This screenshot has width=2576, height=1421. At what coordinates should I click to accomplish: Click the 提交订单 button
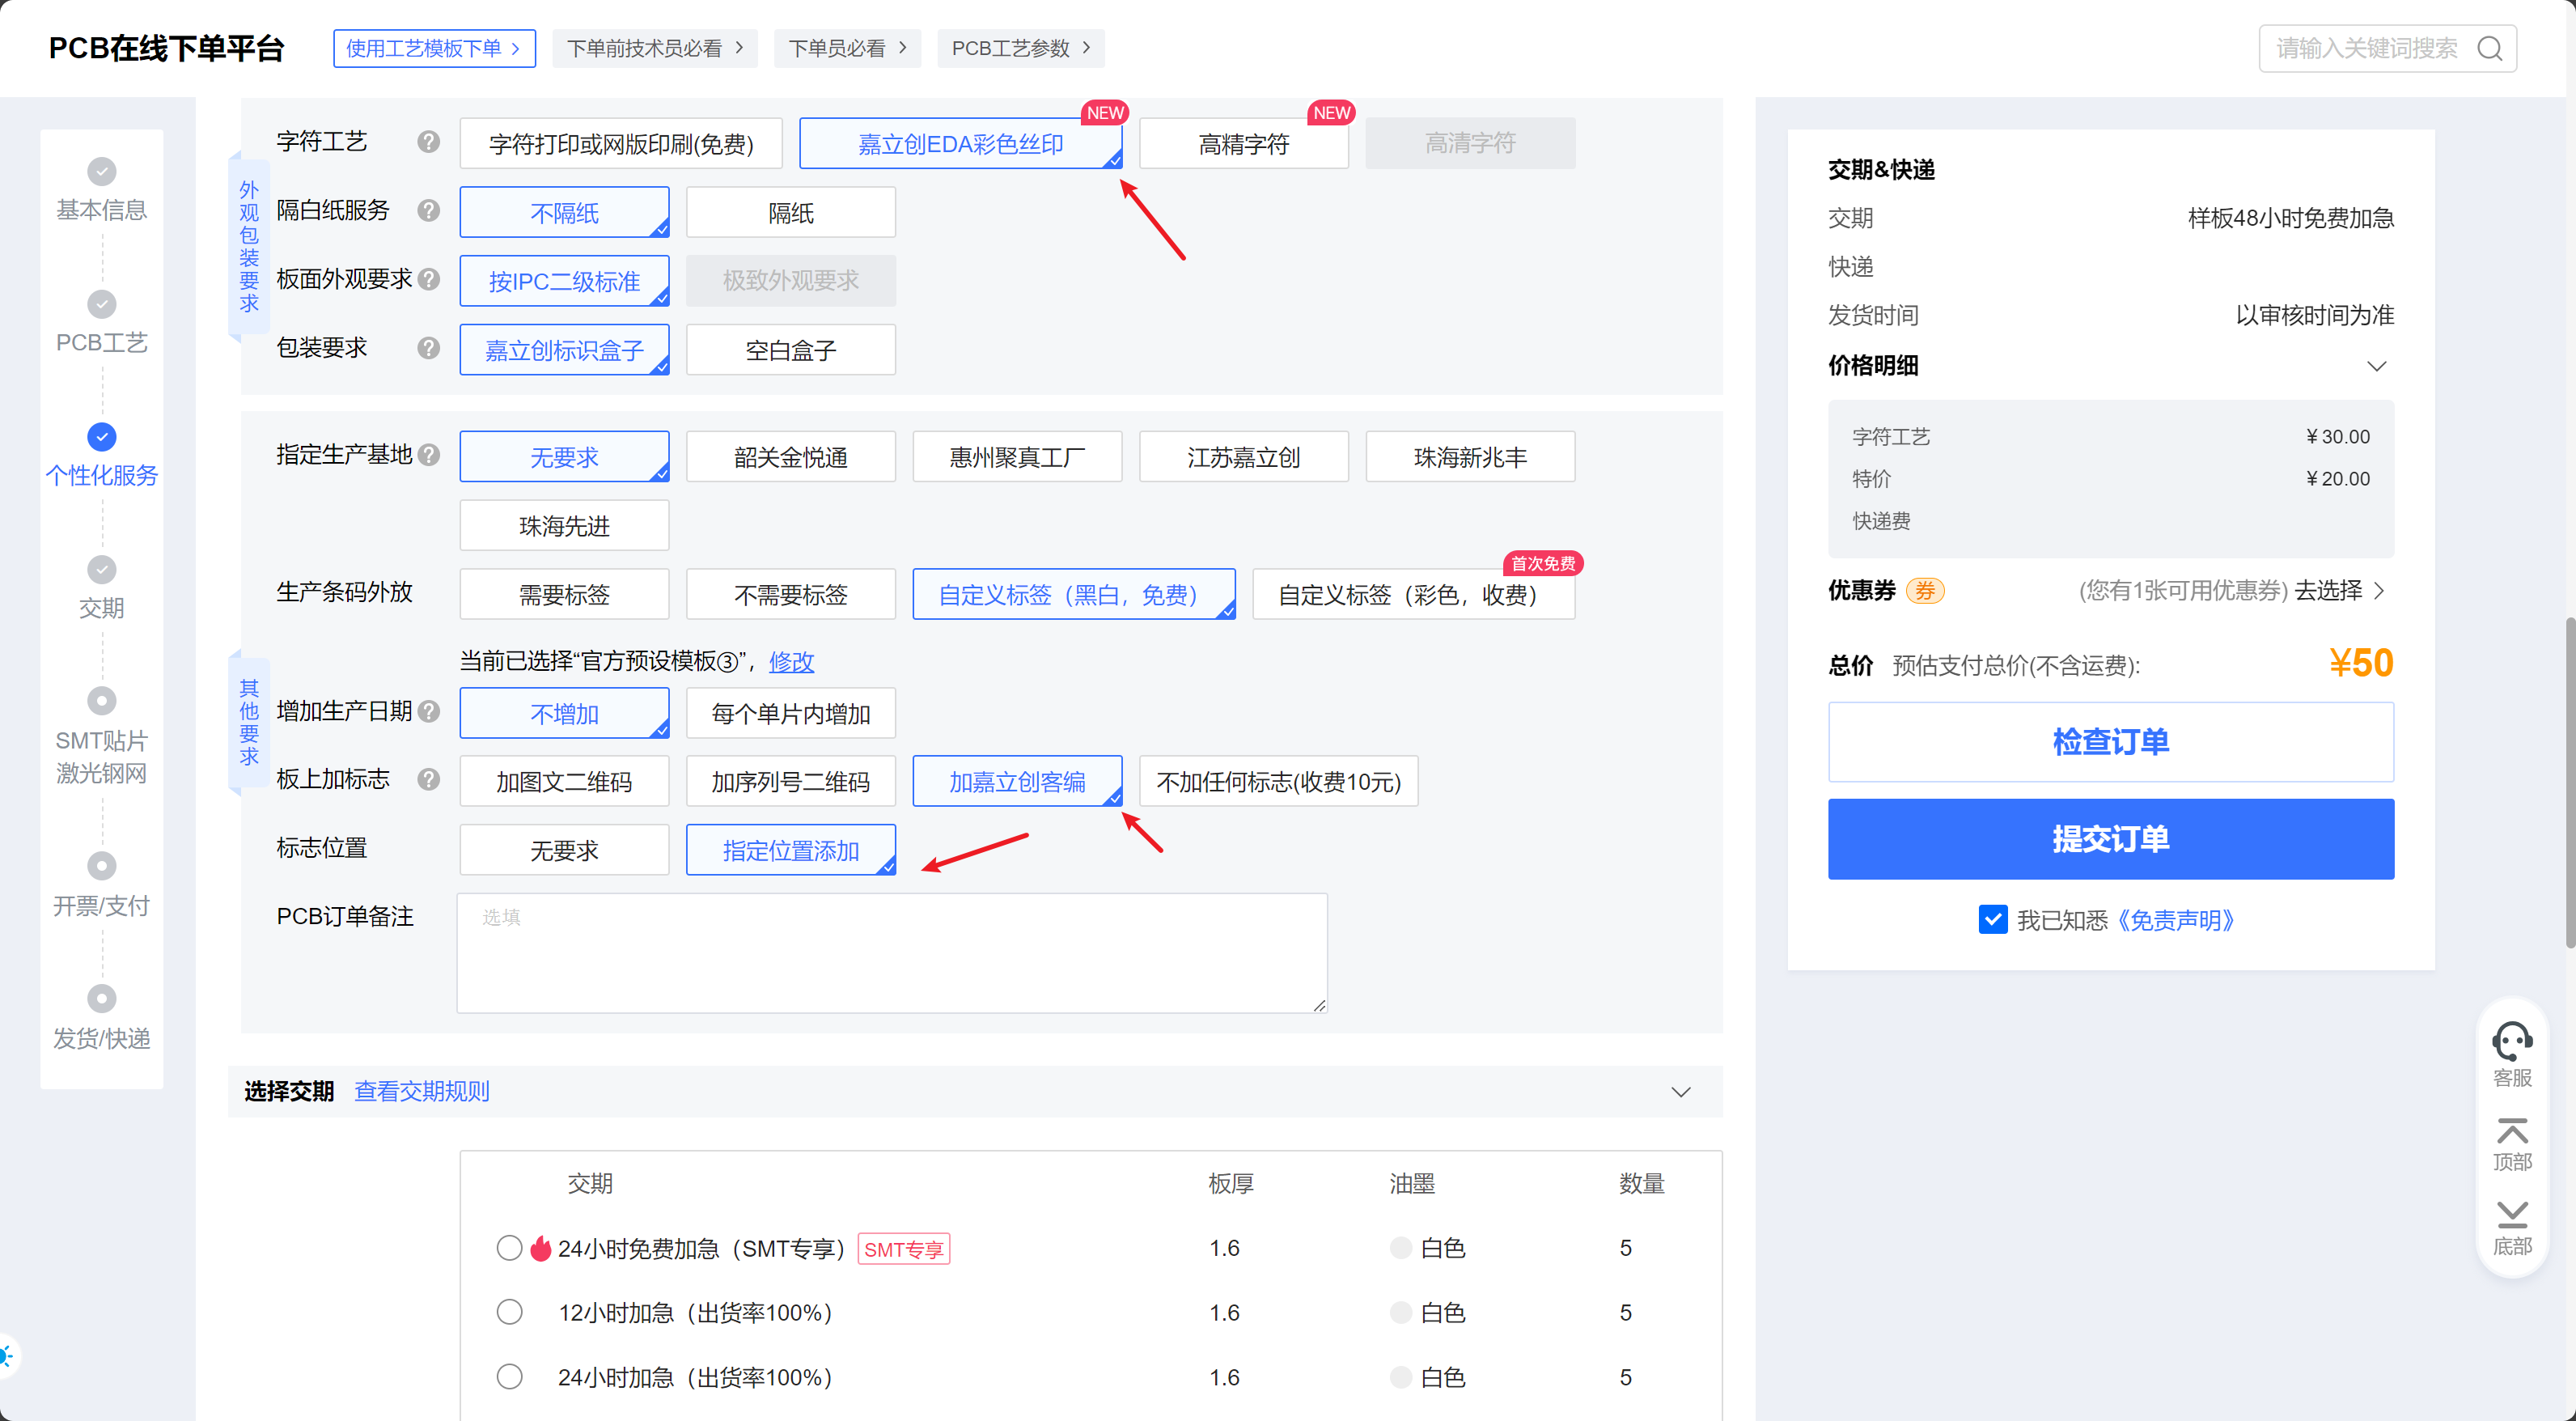point(2110,838)
